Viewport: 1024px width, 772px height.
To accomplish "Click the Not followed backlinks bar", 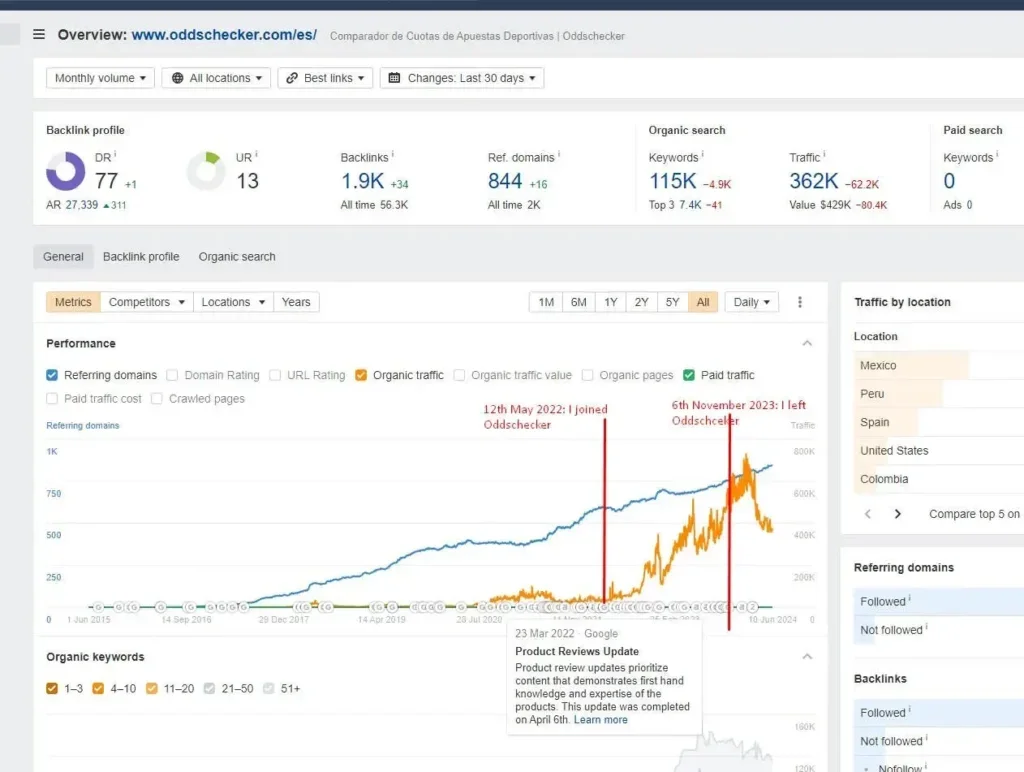I will (x=938, y=741).
